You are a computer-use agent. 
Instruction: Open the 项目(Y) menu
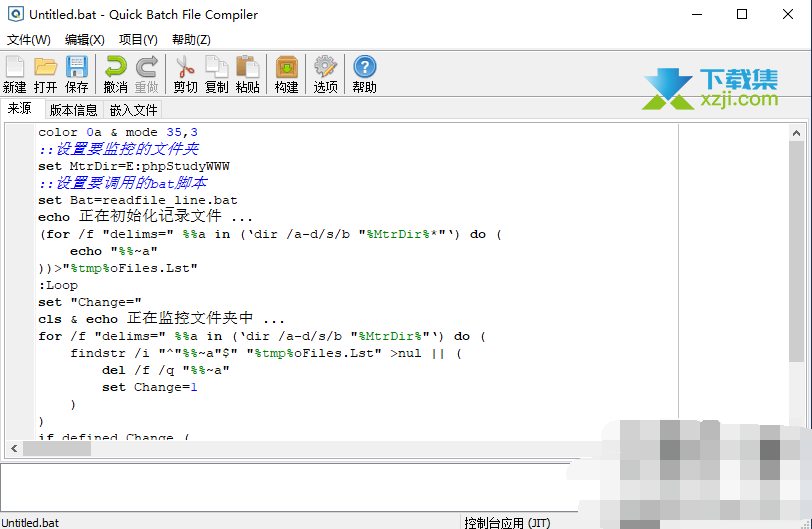click(x=138, y=40)
